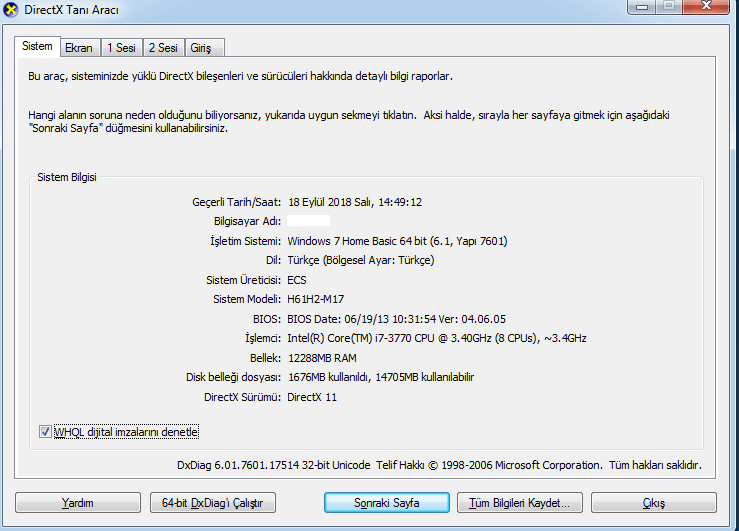Image resolution: width=739 pixels, height=531 pixels.
Task: Click the 'Bilgisayar Adı:' label
Action: tap(247, 221)
